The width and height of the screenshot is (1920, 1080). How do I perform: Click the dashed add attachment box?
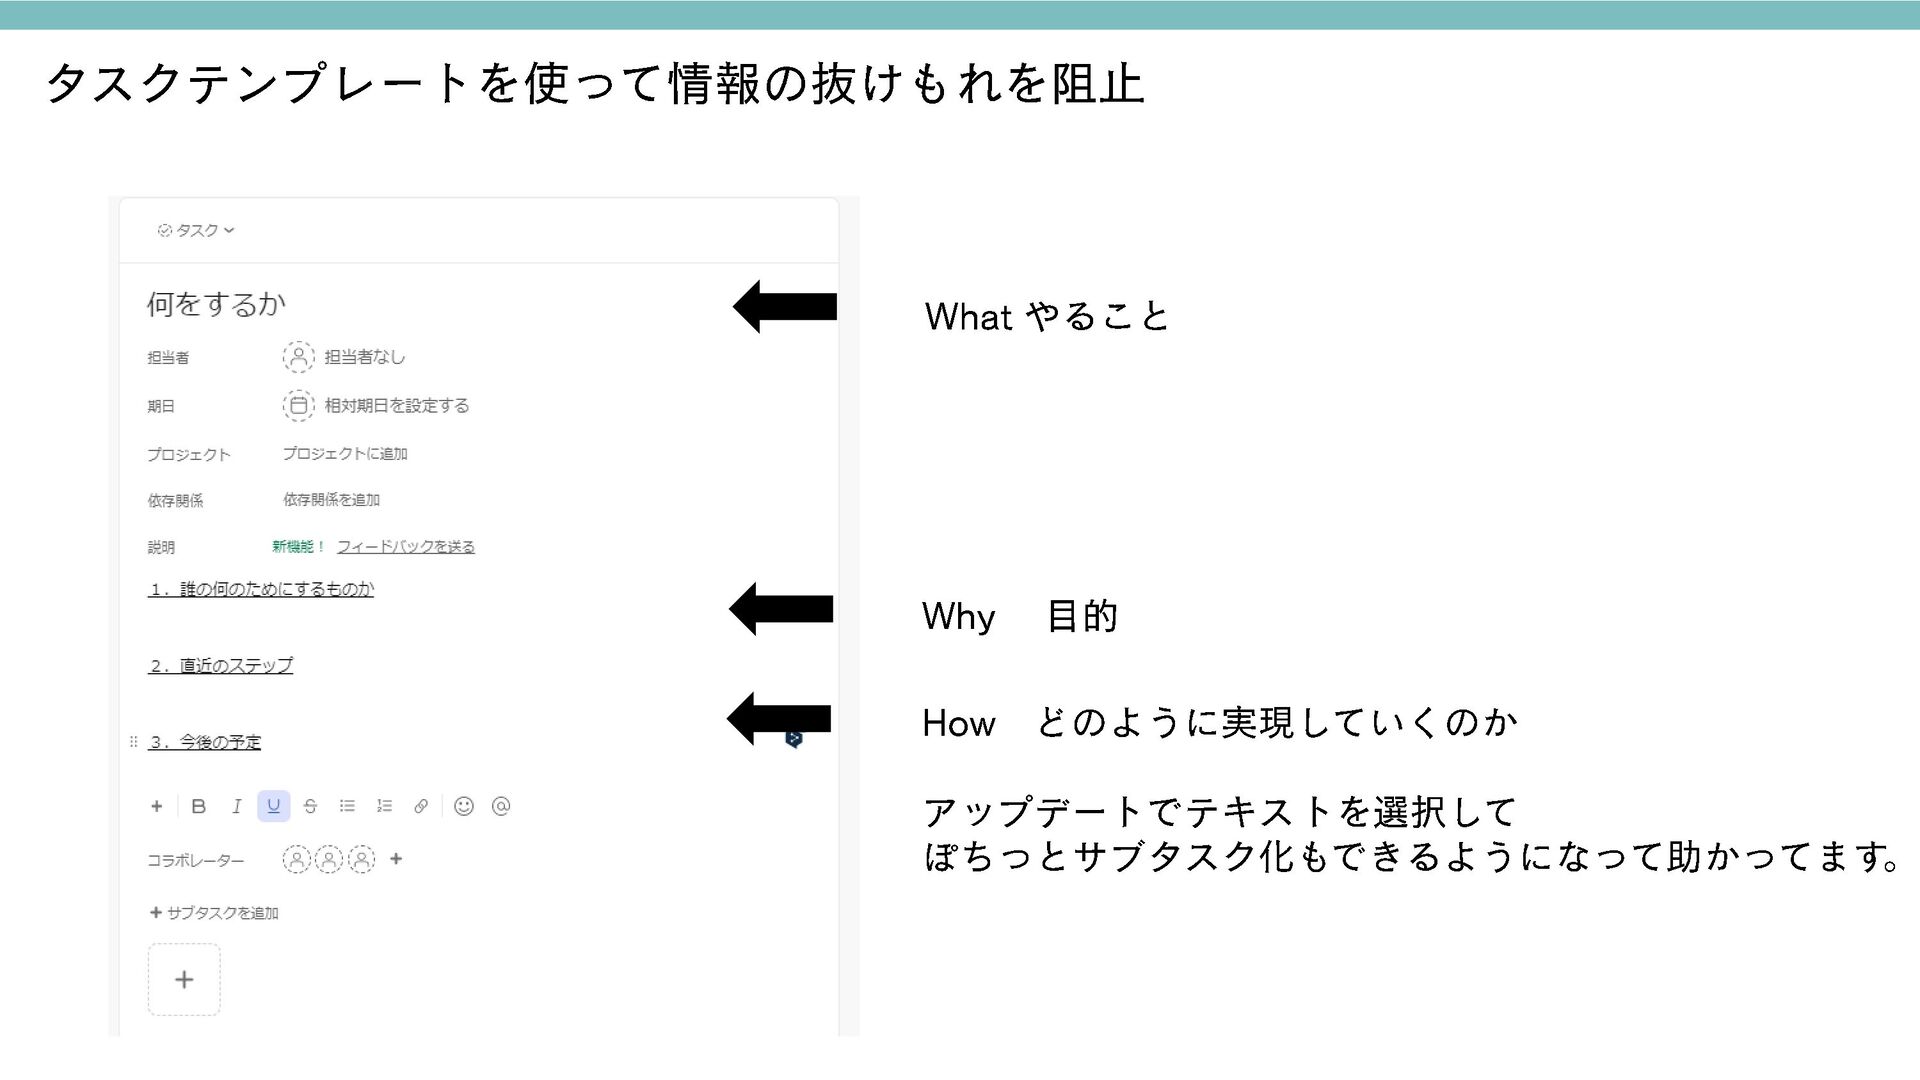pos(184,980)
